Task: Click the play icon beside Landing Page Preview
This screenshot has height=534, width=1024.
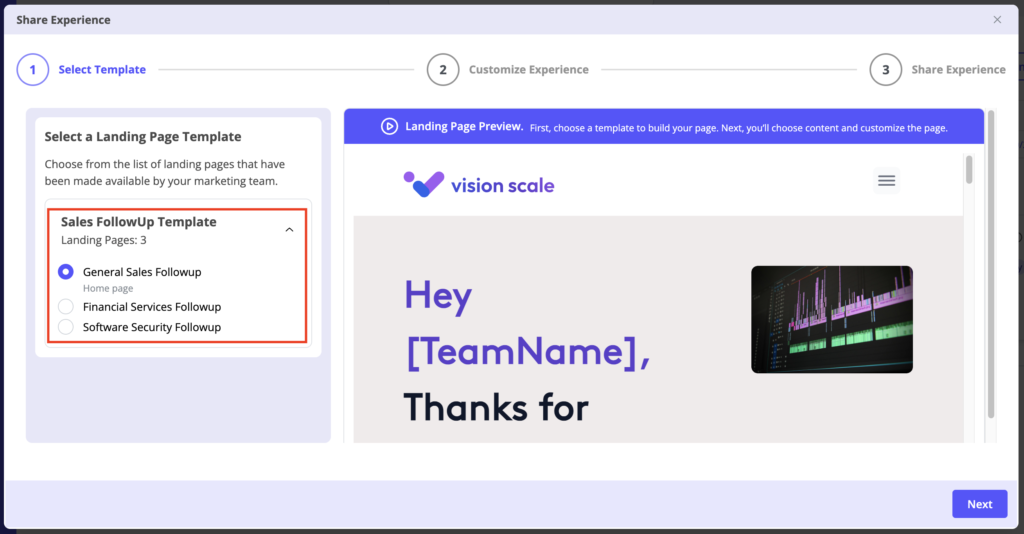Action: click(389, 126)
